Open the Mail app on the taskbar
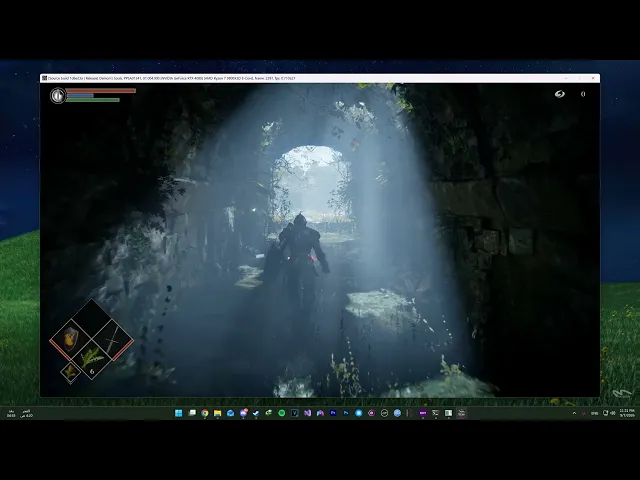Image resolution: width=640 pixels, height=480 pixels. click(x=230, y=413)
